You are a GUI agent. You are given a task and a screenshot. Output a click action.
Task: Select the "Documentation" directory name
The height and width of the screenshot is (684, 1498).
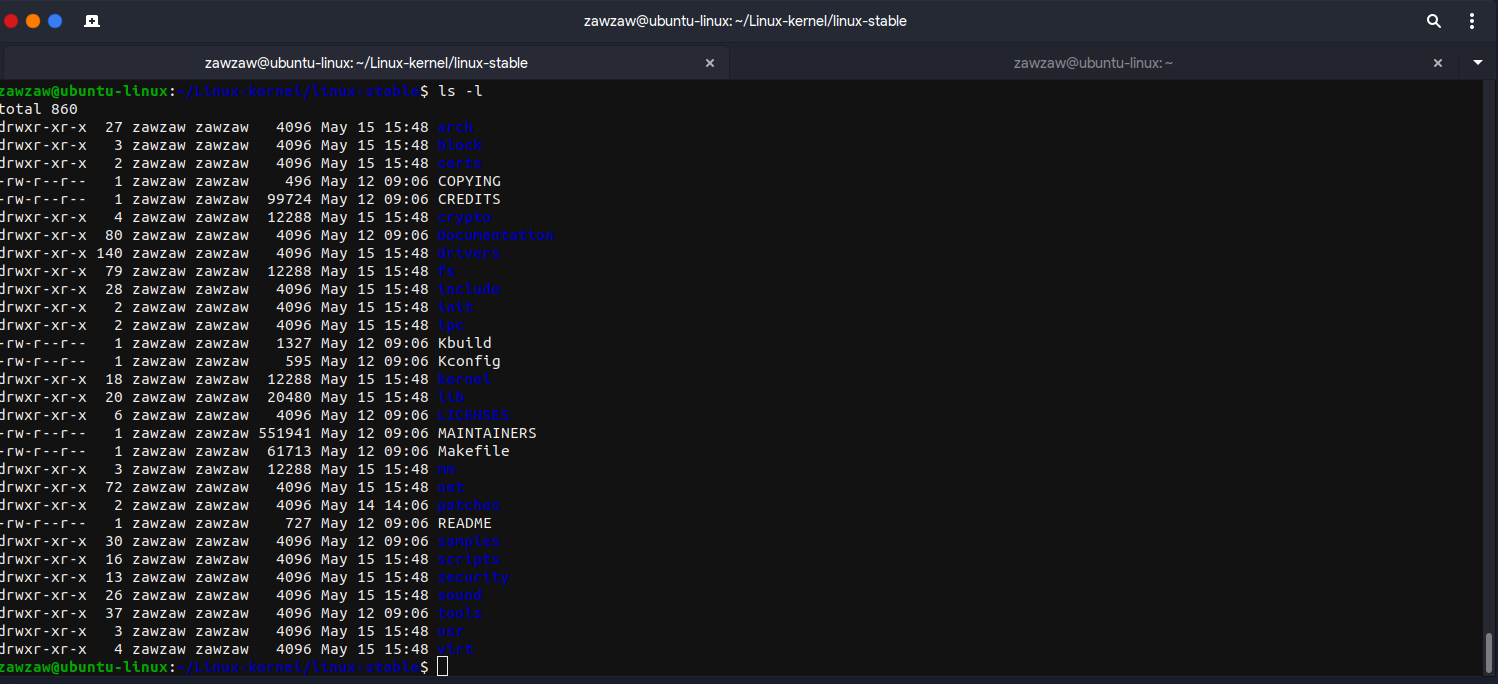pos(496,235)
